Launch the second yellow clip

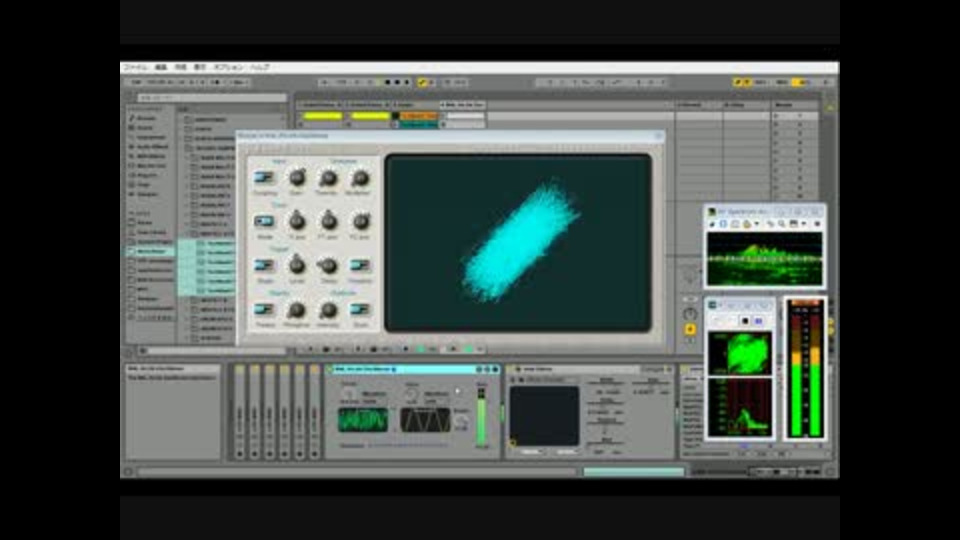point(370,116)
